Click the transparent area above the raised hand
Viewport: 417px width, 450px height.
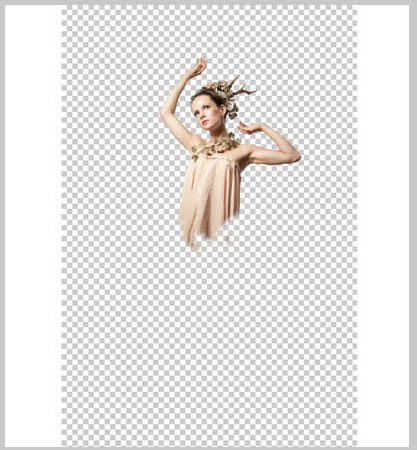click(209, 32)
